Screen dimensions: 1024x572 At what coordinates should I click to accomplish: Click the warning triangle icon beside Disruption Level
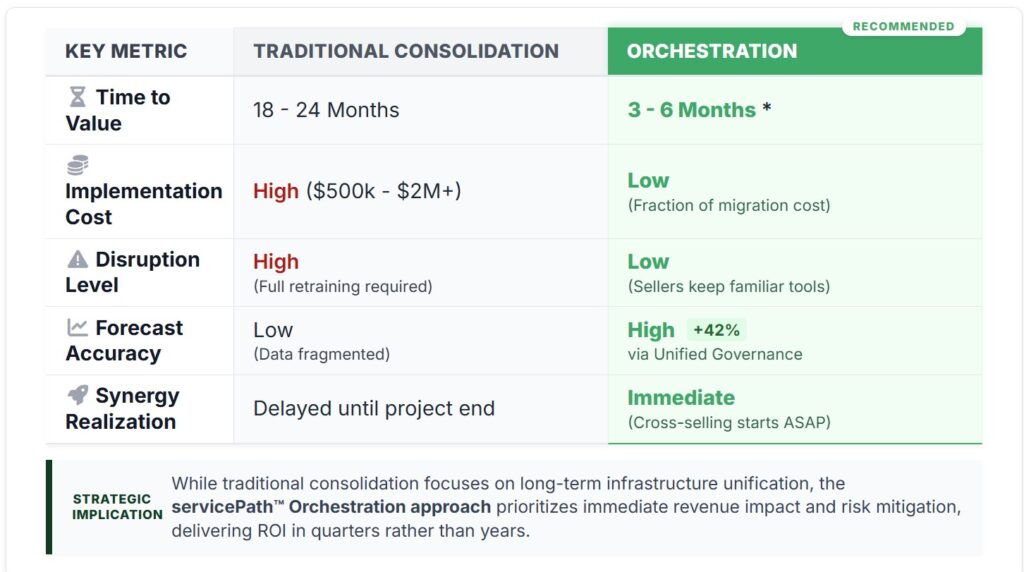[77, 260]
